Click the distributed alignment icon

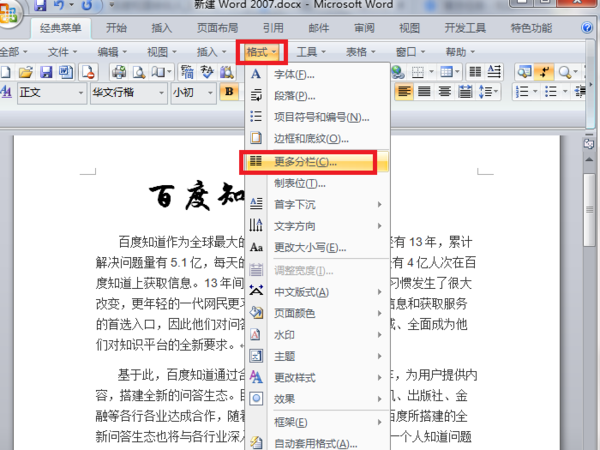465,92
